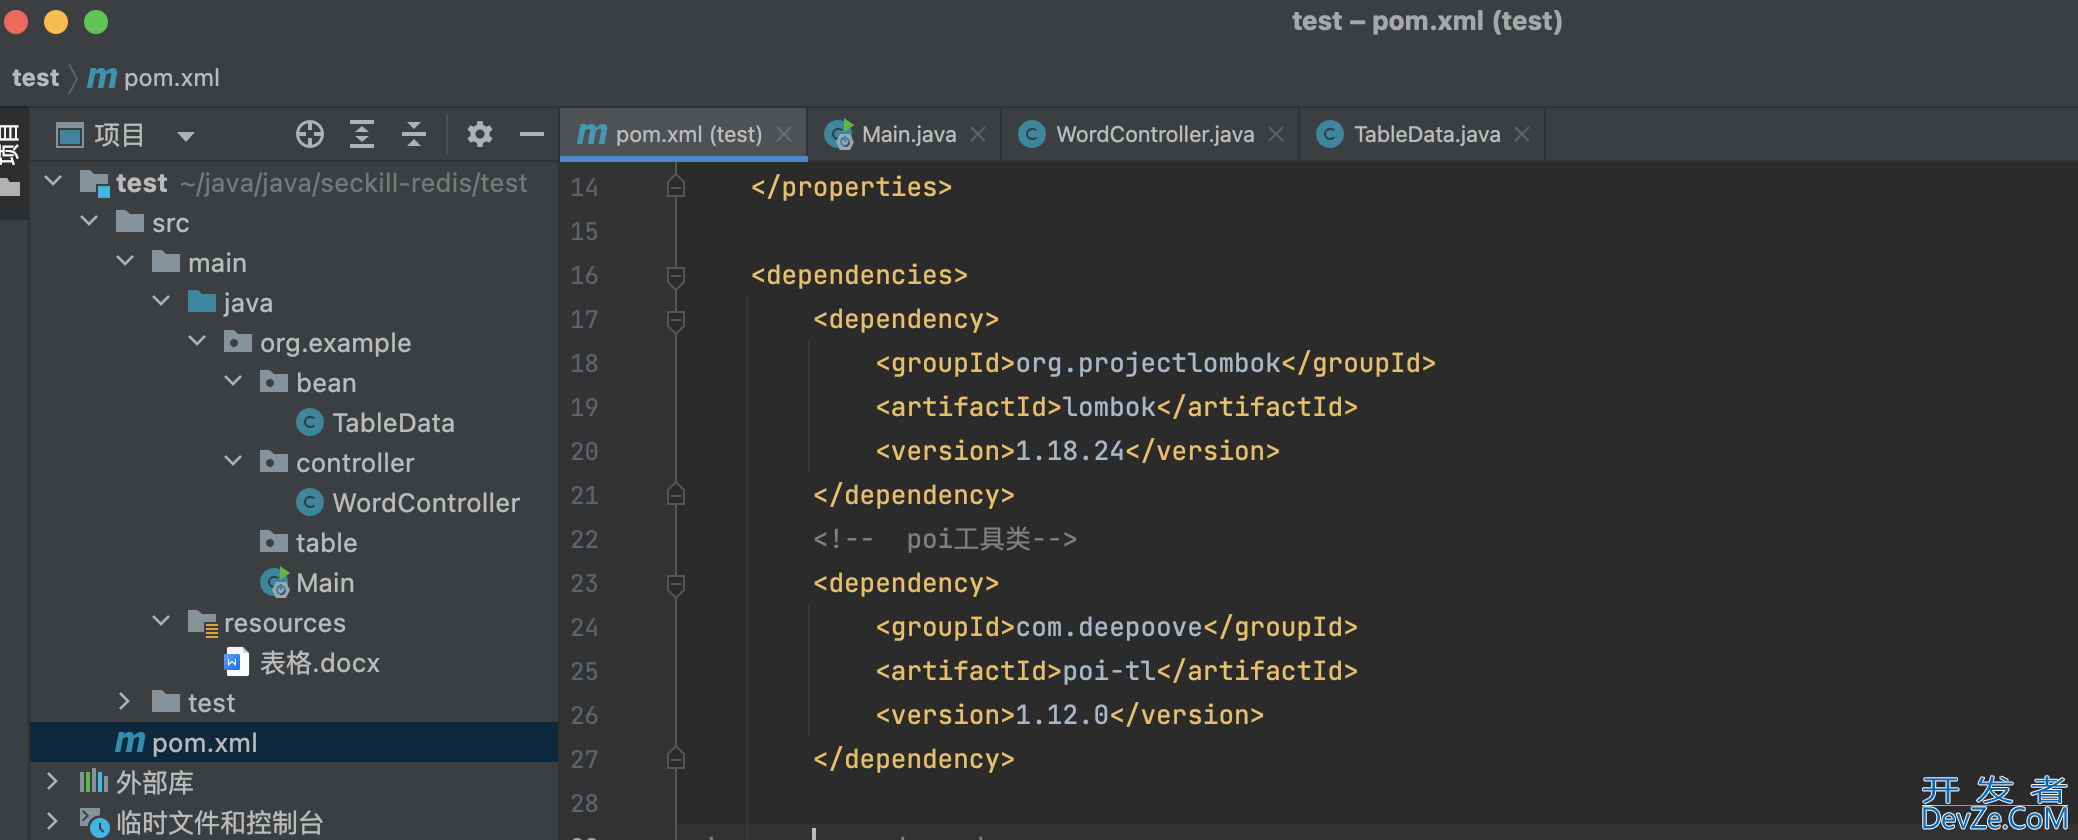Click the org.example package icon

click(238, 341)
